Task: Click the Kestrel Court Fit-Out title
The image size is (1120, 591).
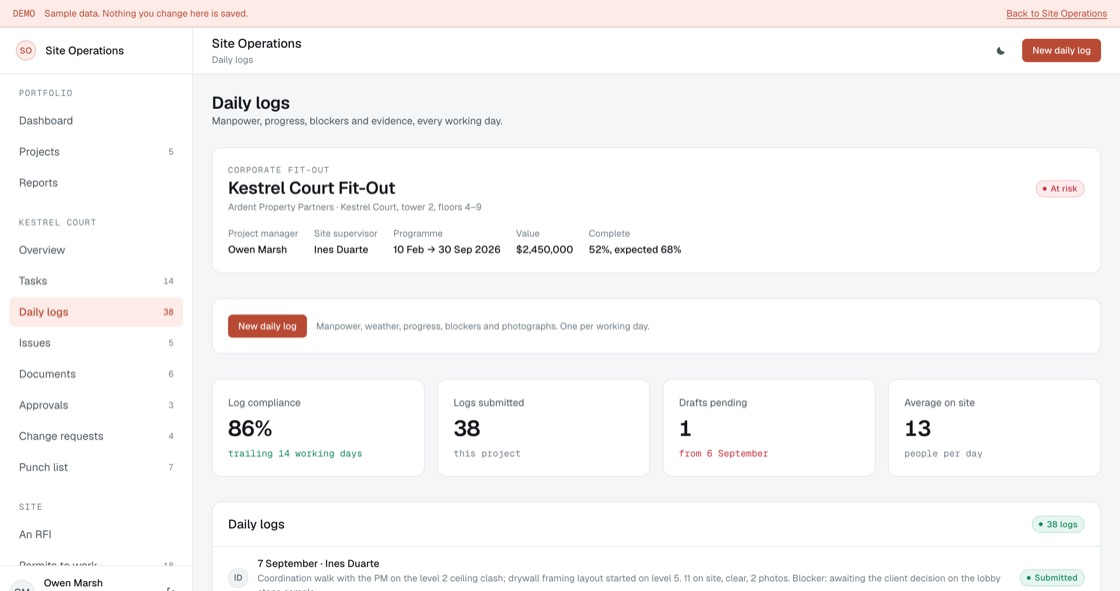Action: (x=311, y=188)
